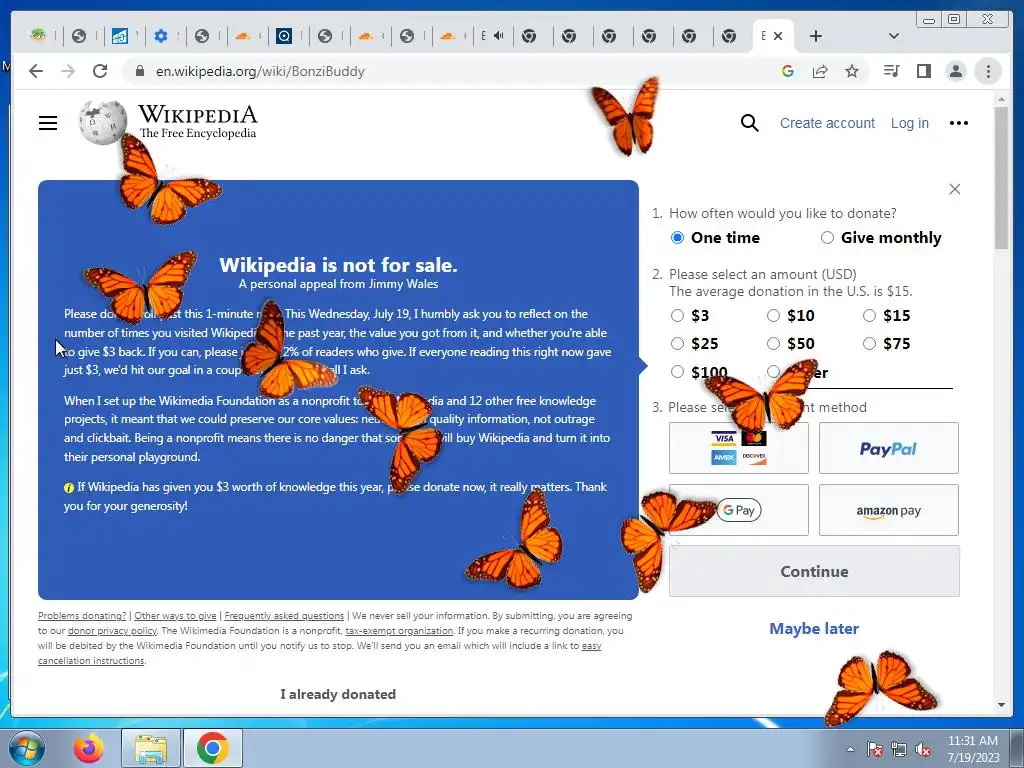Click the Chrome taskbar icon
1024x768 pixels.
pyautogui.click(x=212, y=748)
